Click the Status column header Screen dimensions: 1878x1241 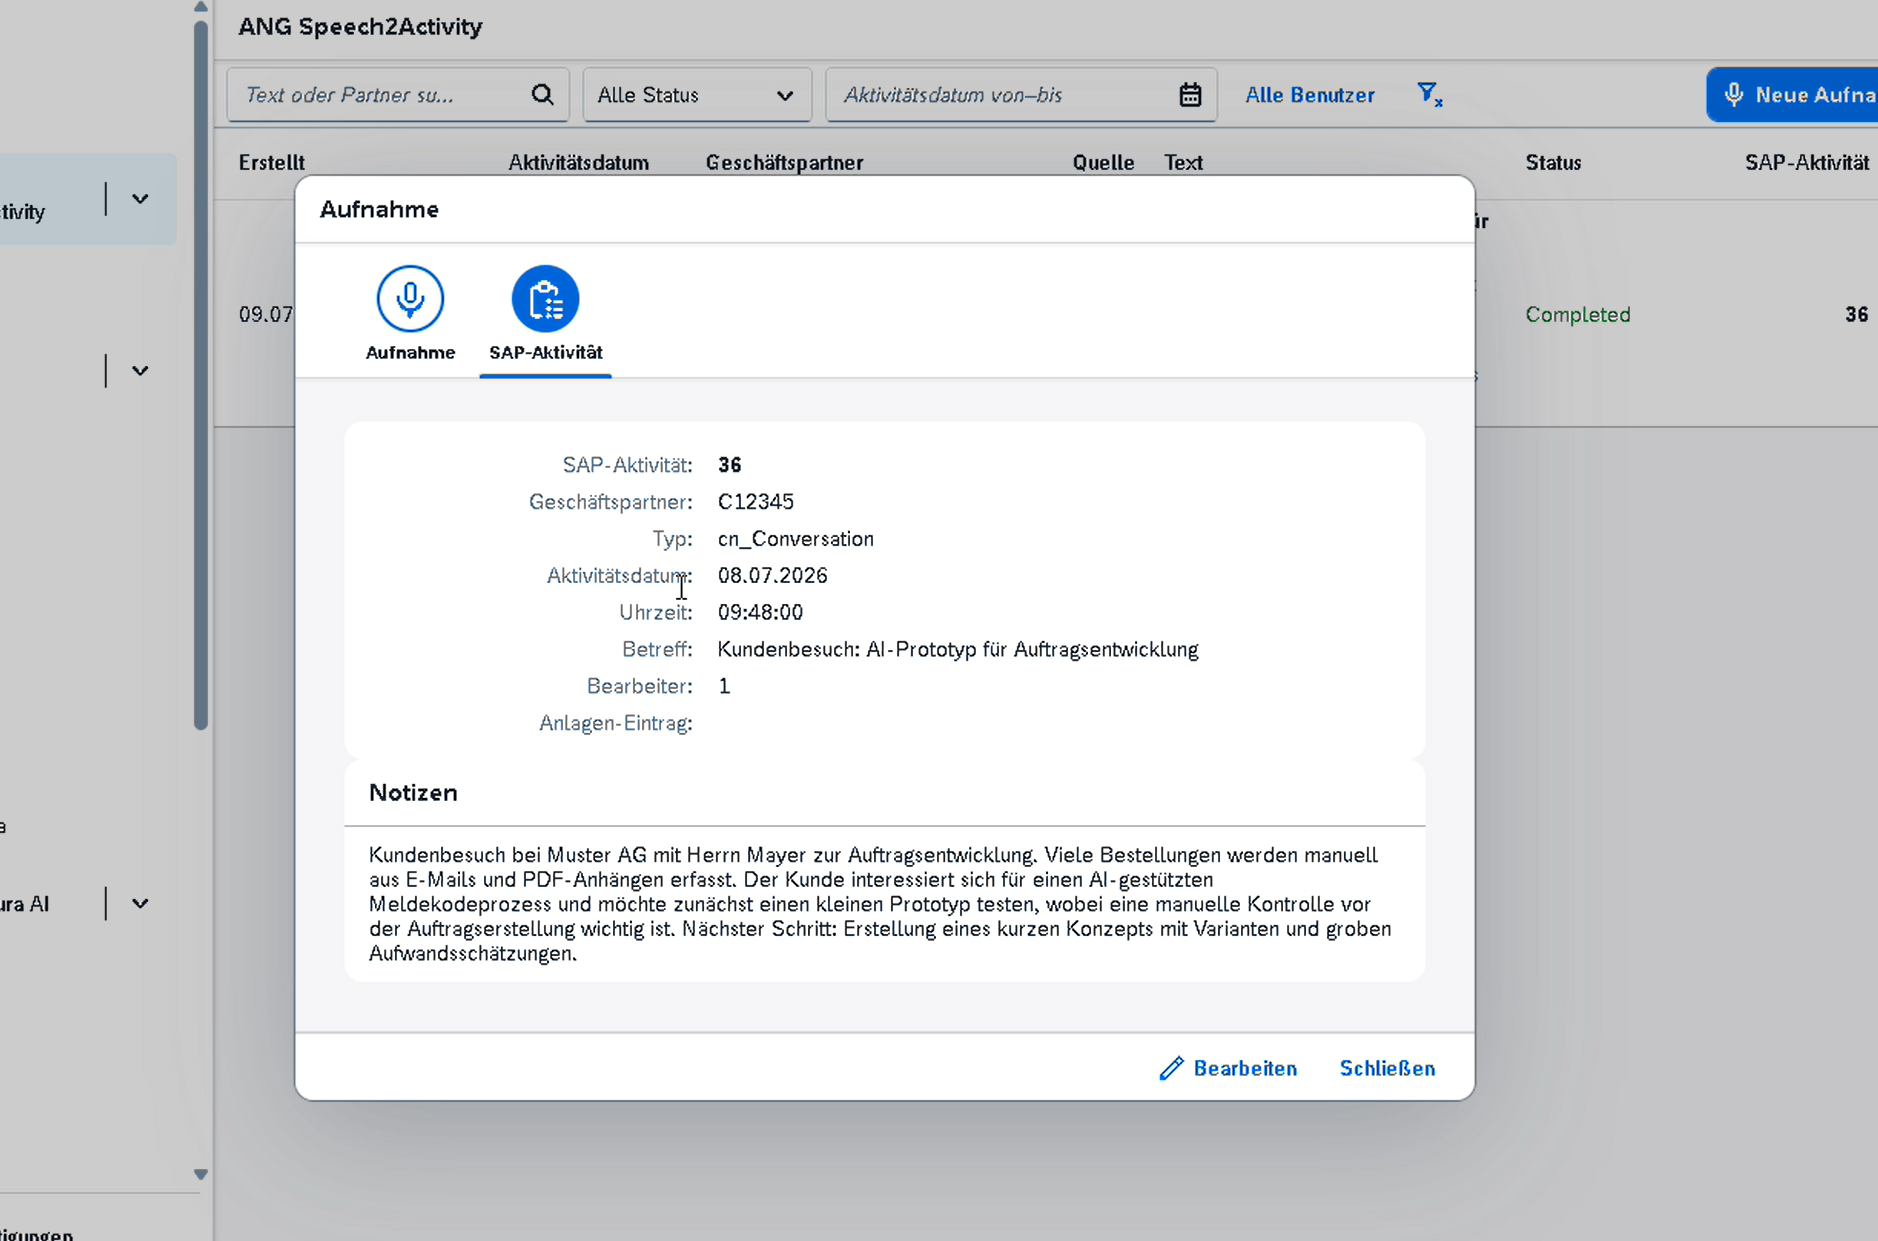pos(1554,162)
